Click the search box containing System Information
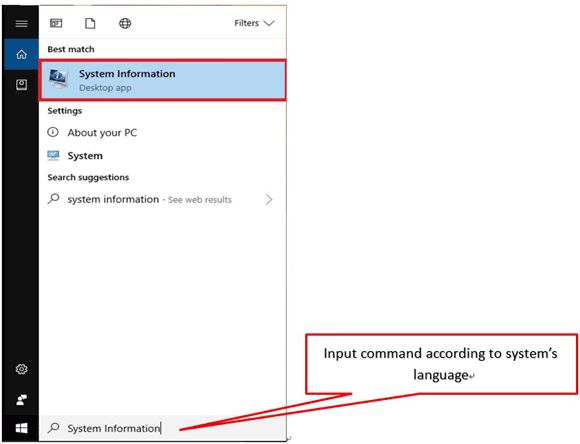This screenshot has height=444, width=580. pyautogui.click(x=163, y=428)
